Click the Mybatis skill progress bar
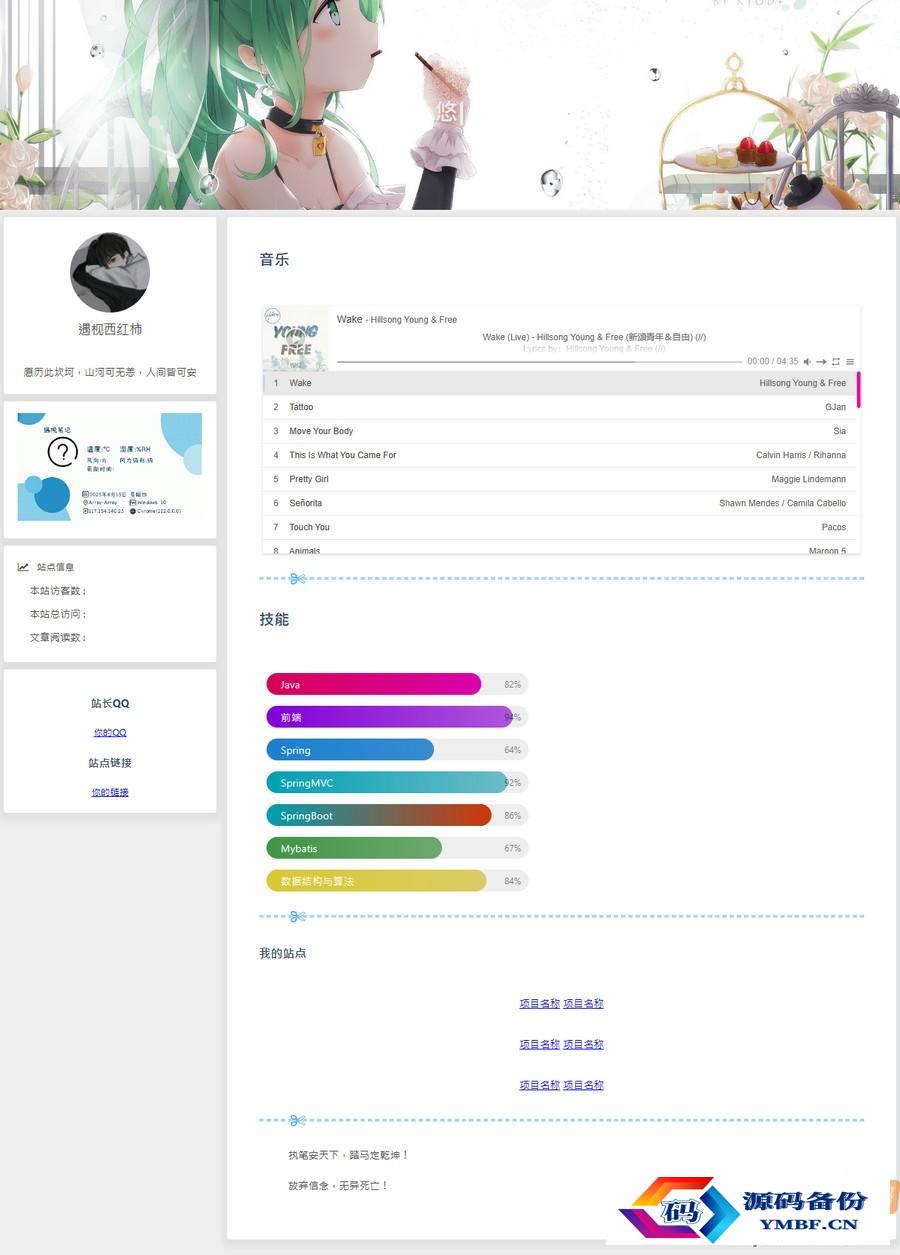 (397, 848)
